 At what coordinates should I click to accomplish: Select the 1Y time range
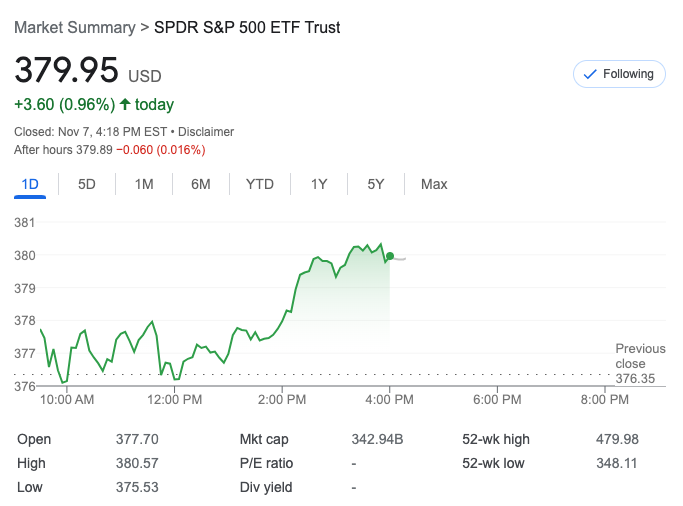tap(319, 184)
